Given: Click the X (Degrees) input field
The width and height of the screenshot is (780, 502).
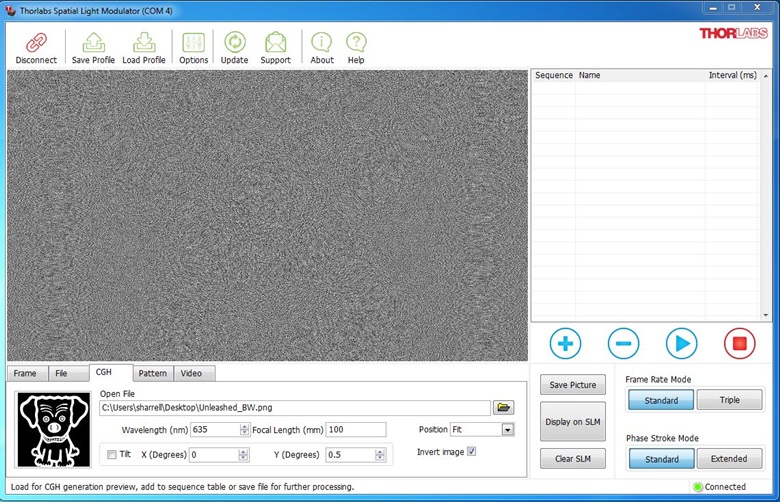Looking at the screenshot, I should pyautogui.click(x=214, y=455).
